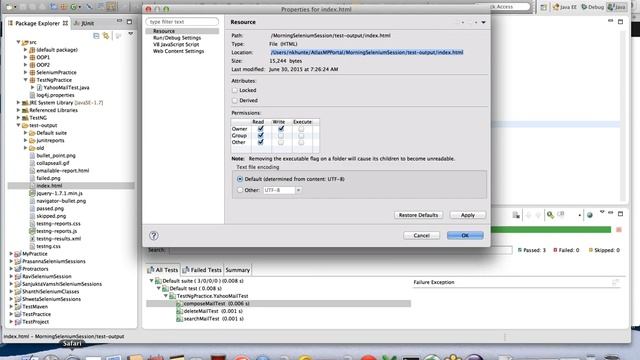The image size is (640, 360).
Task: Select the jquery-1.7.1.min.js file
Action: click(x=59, y=193)
